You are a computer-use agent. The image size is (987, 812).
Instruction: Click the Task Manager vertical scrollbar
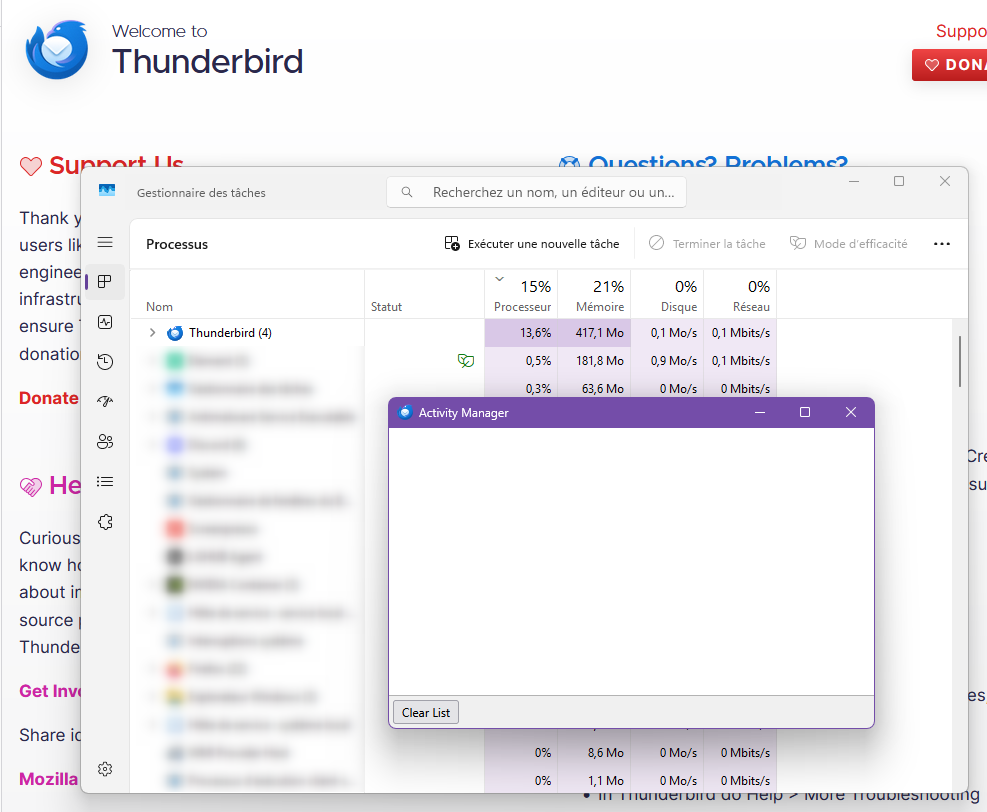pyautogui.click(x=960, y=361)
